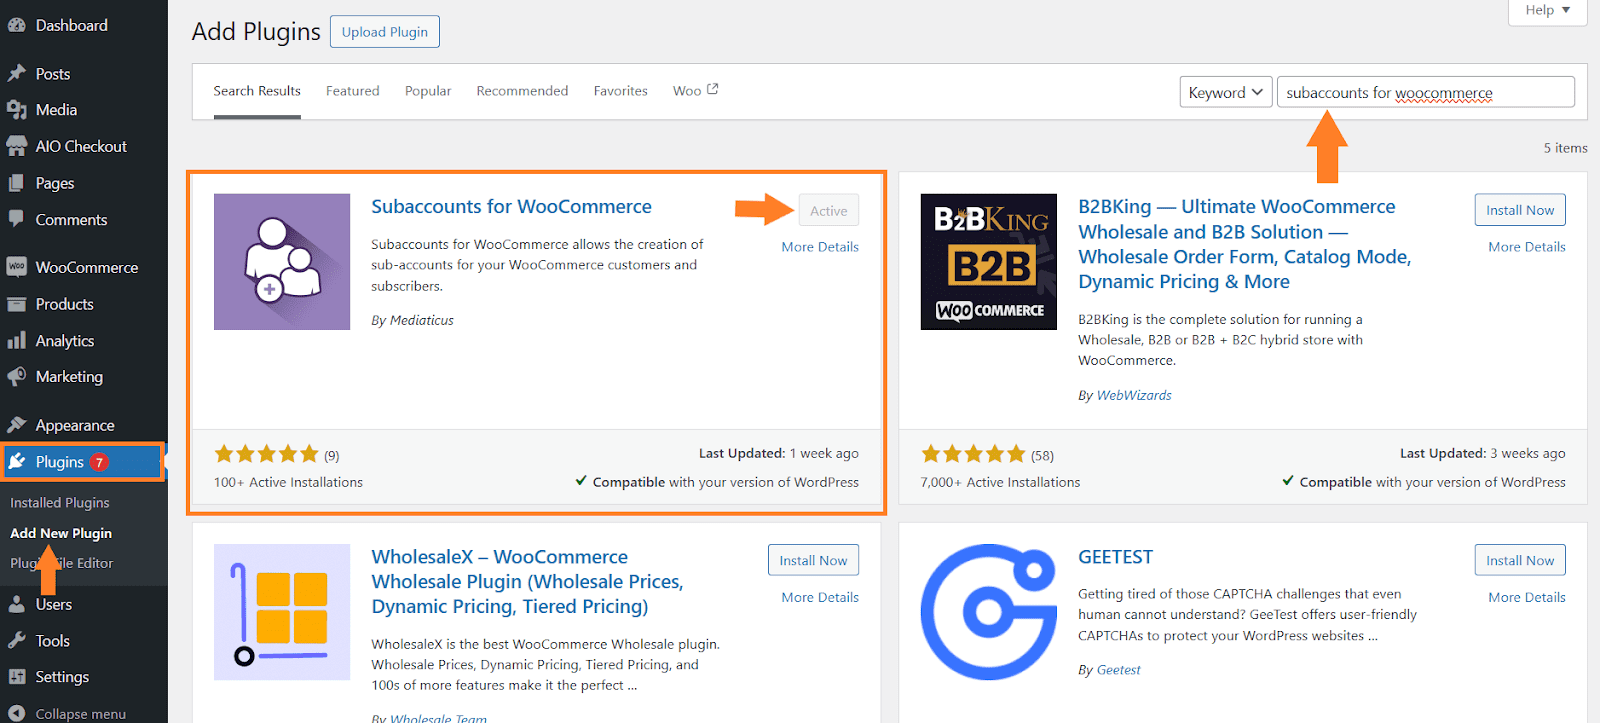Open Installed Plugins submenu item
This screenshot has height=723, width=1600.
[x=60, y=503]
